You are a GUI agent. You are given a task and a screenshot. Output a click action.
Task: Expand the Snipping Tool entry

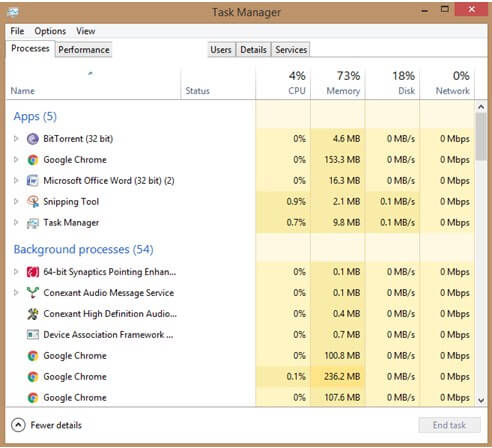click(x=16, y=201)
